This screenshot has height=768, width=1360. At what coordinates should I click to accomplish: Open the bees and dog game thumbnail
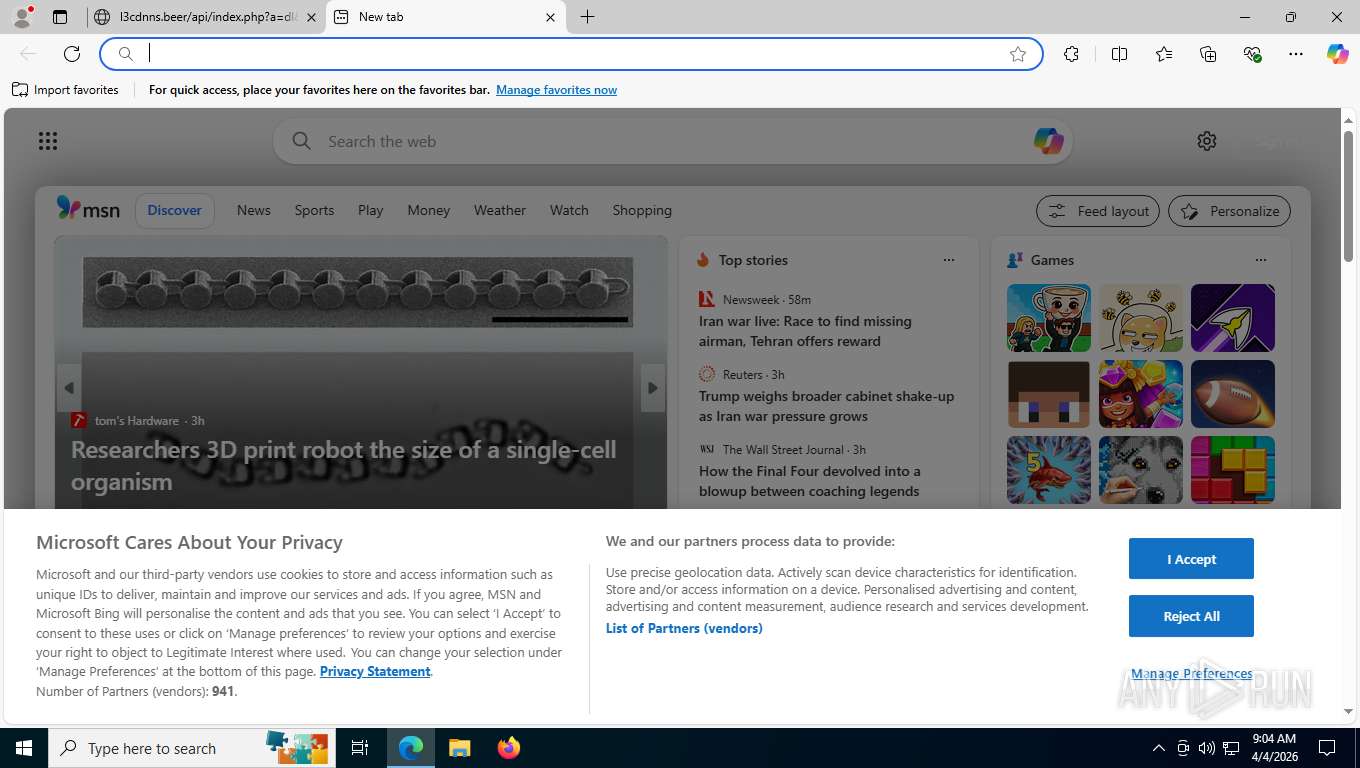pos(1141,318)
